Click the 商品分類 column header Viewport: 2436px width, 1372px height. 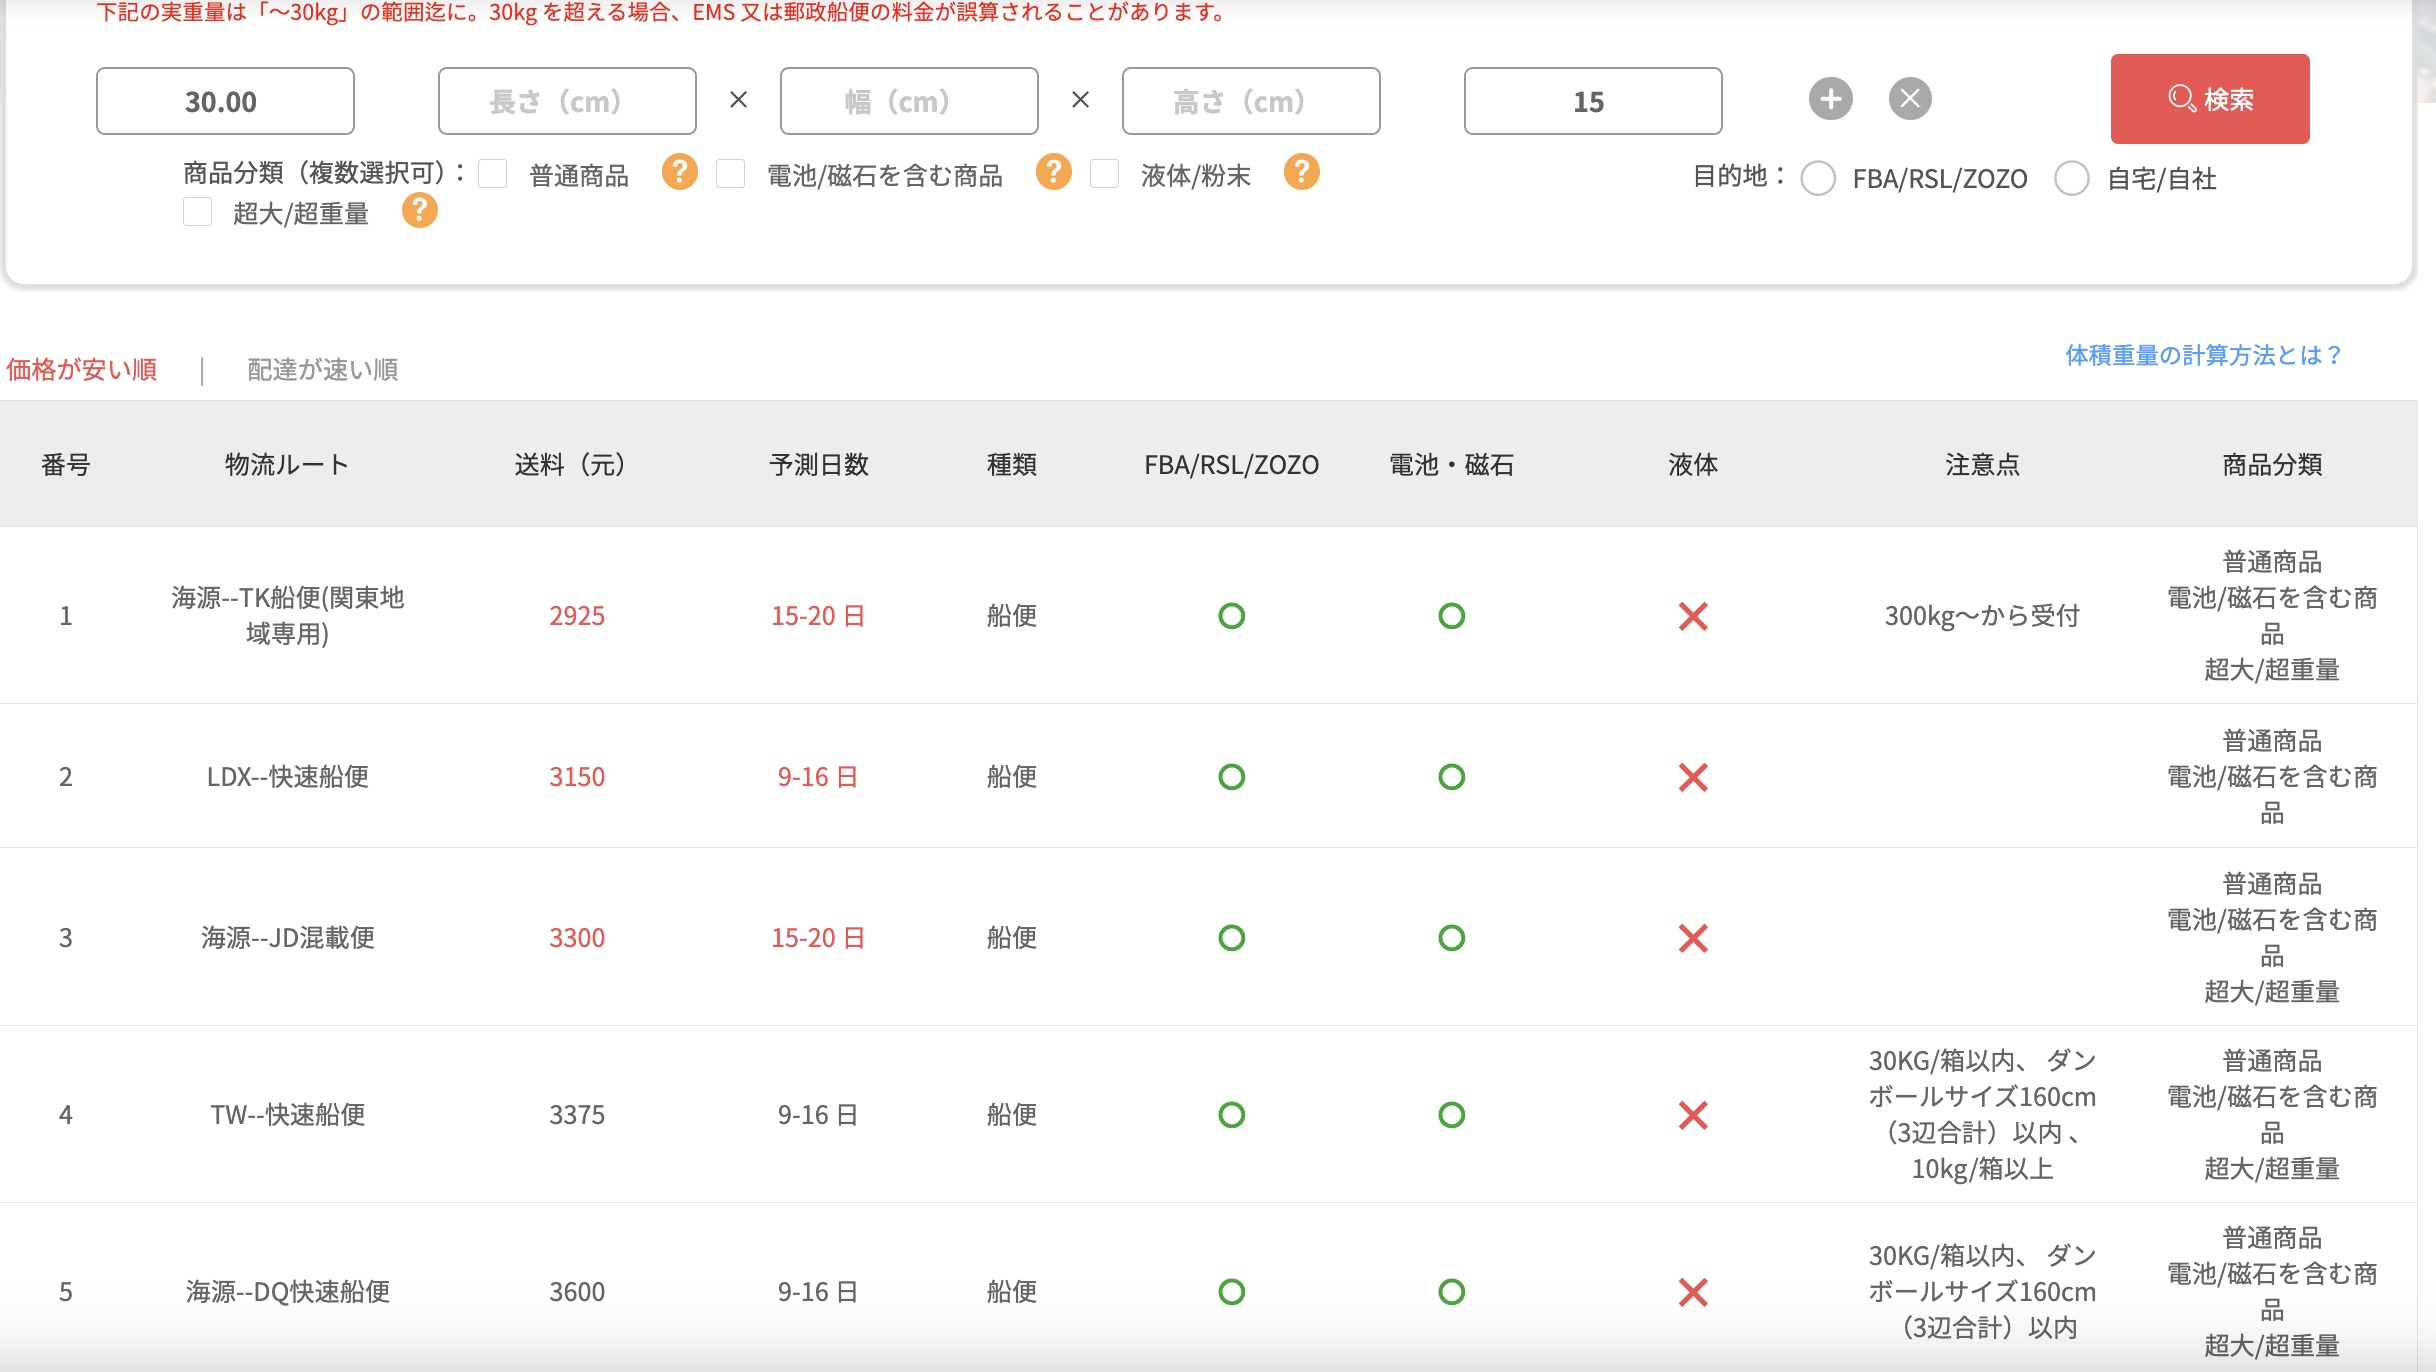coord(2272,465)
